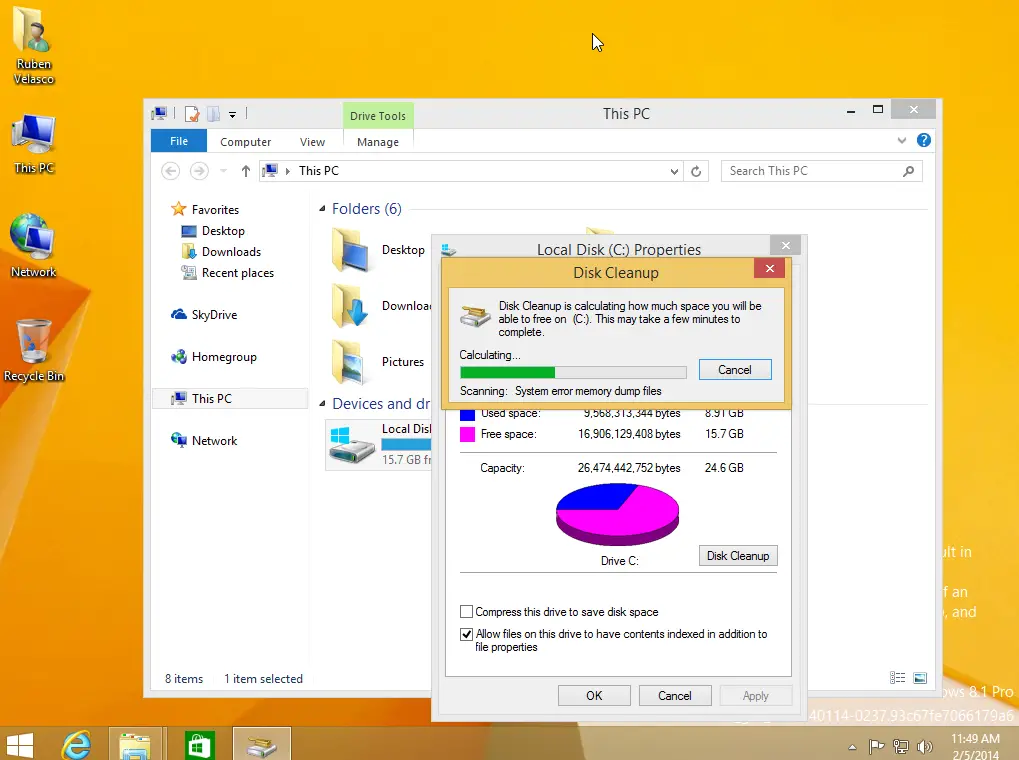1019x760 pixels.
Task: Go up one level with Up arrow
Action: point(245,171)
